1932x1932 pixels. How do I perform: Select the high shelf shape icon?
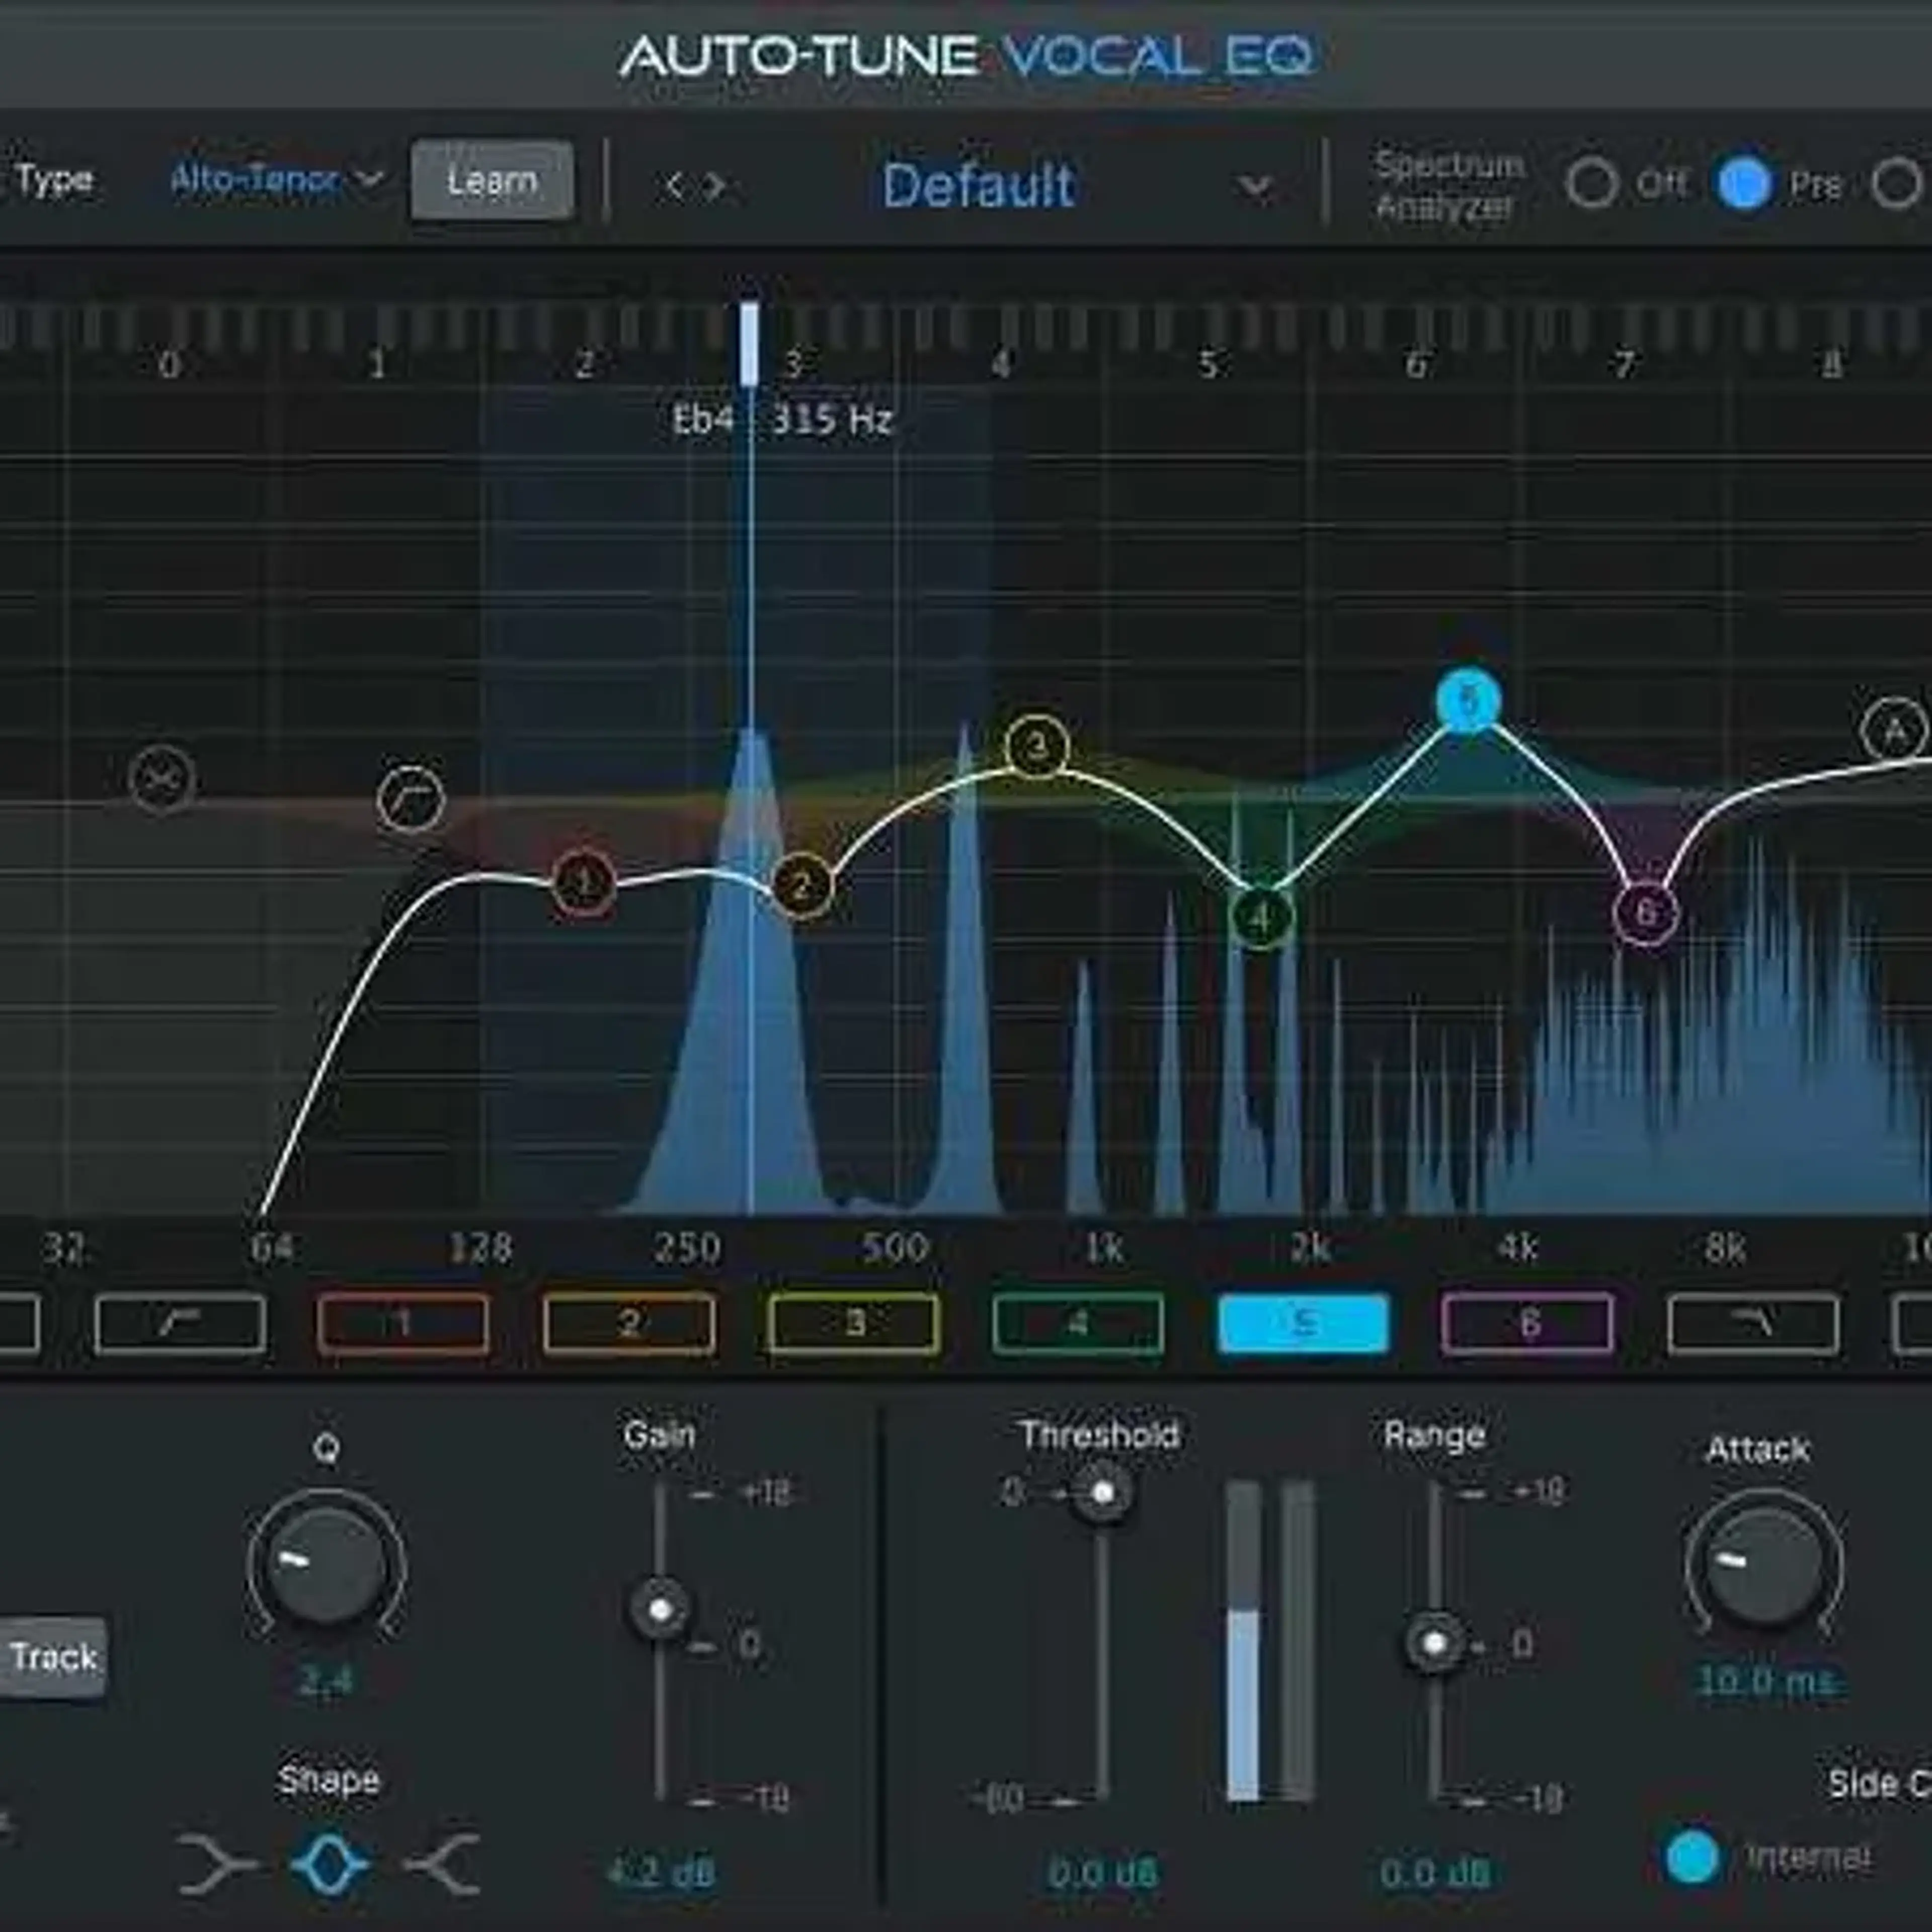tap(443, 1864)
